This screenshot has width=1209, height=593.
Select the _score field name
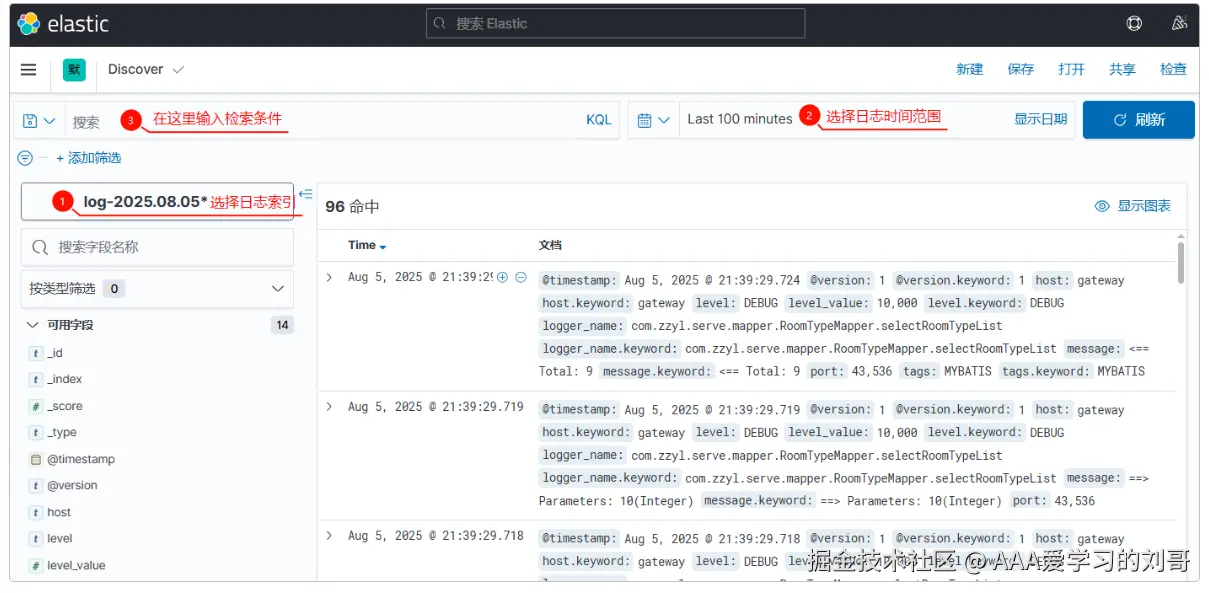(x=65, y=406)
